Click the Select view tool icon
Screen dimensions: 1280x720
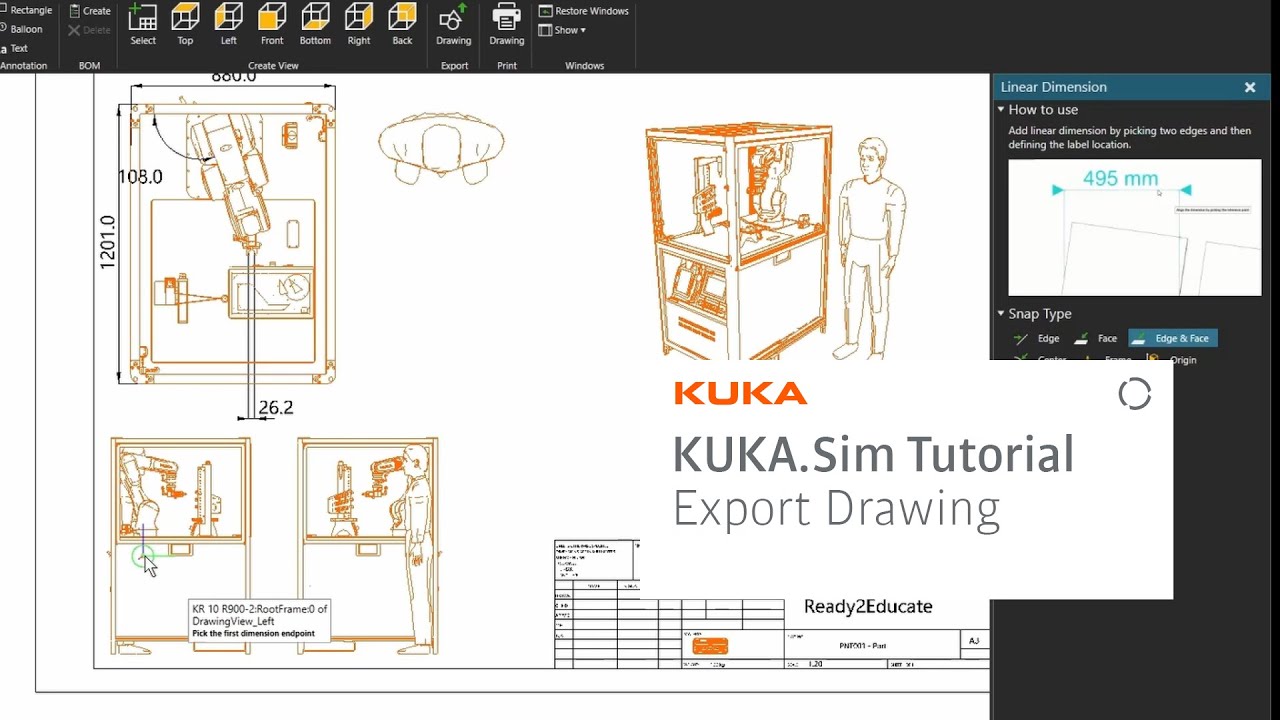tap(143, 25)
